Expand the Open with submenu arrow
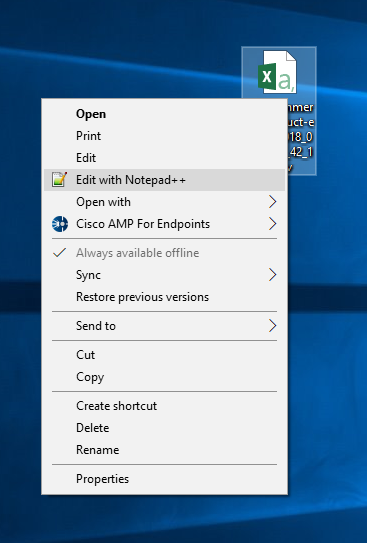 tap(272, 202)
